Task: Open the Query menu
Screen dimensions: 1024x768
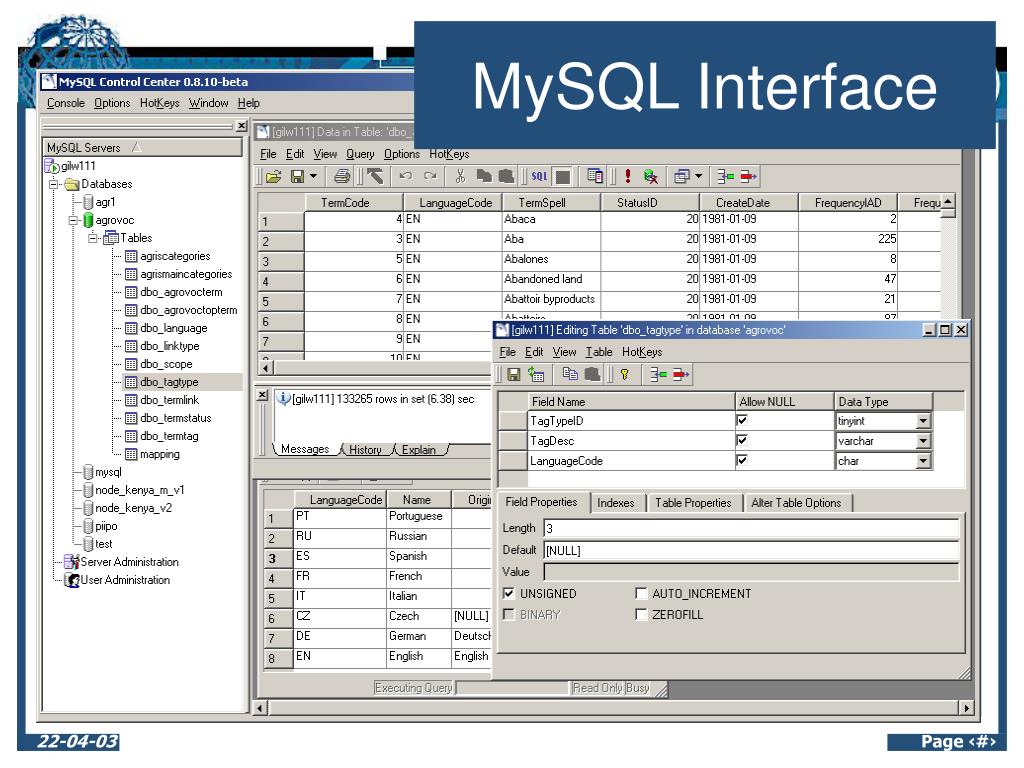Action: tap(360, 154)
